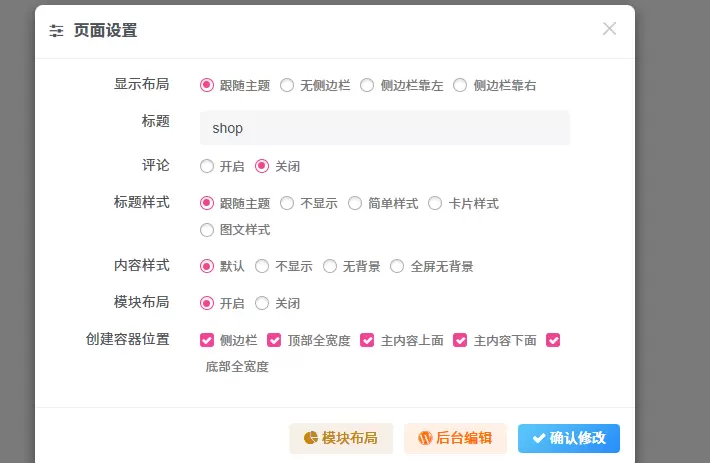This screenshot has width=710, height=463.
Task: Select 不显示 for 内容样式
Action: tap(262, 266)
